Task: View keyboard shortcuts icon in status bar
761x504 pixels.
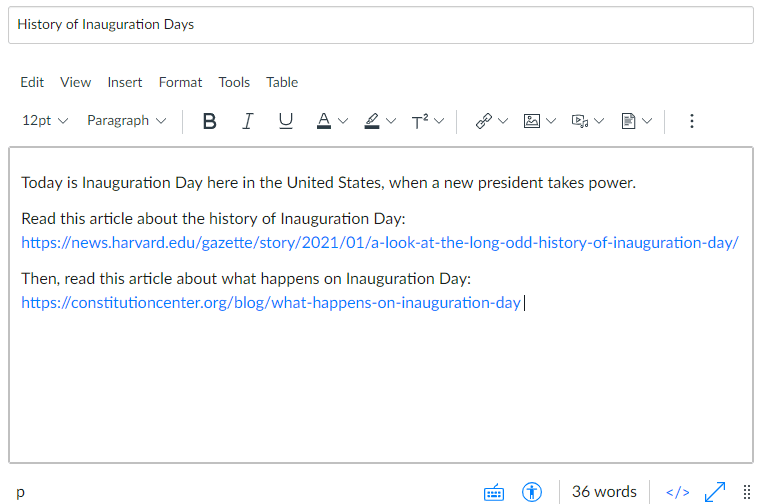Action: 494,492
